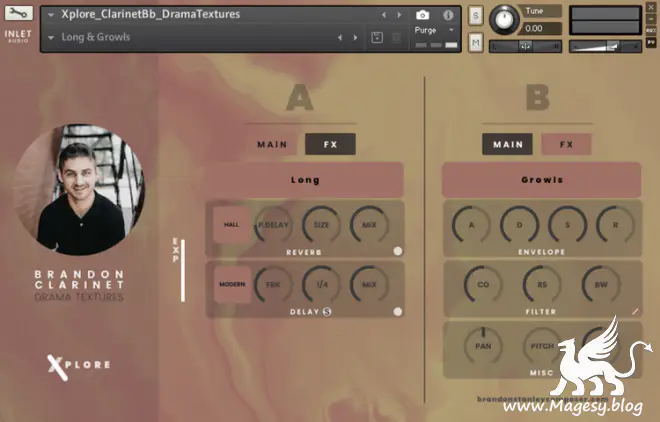Viewport: 660px width, 422px height.
Task: Click the layer B header letter
Action: pos(538,98)
